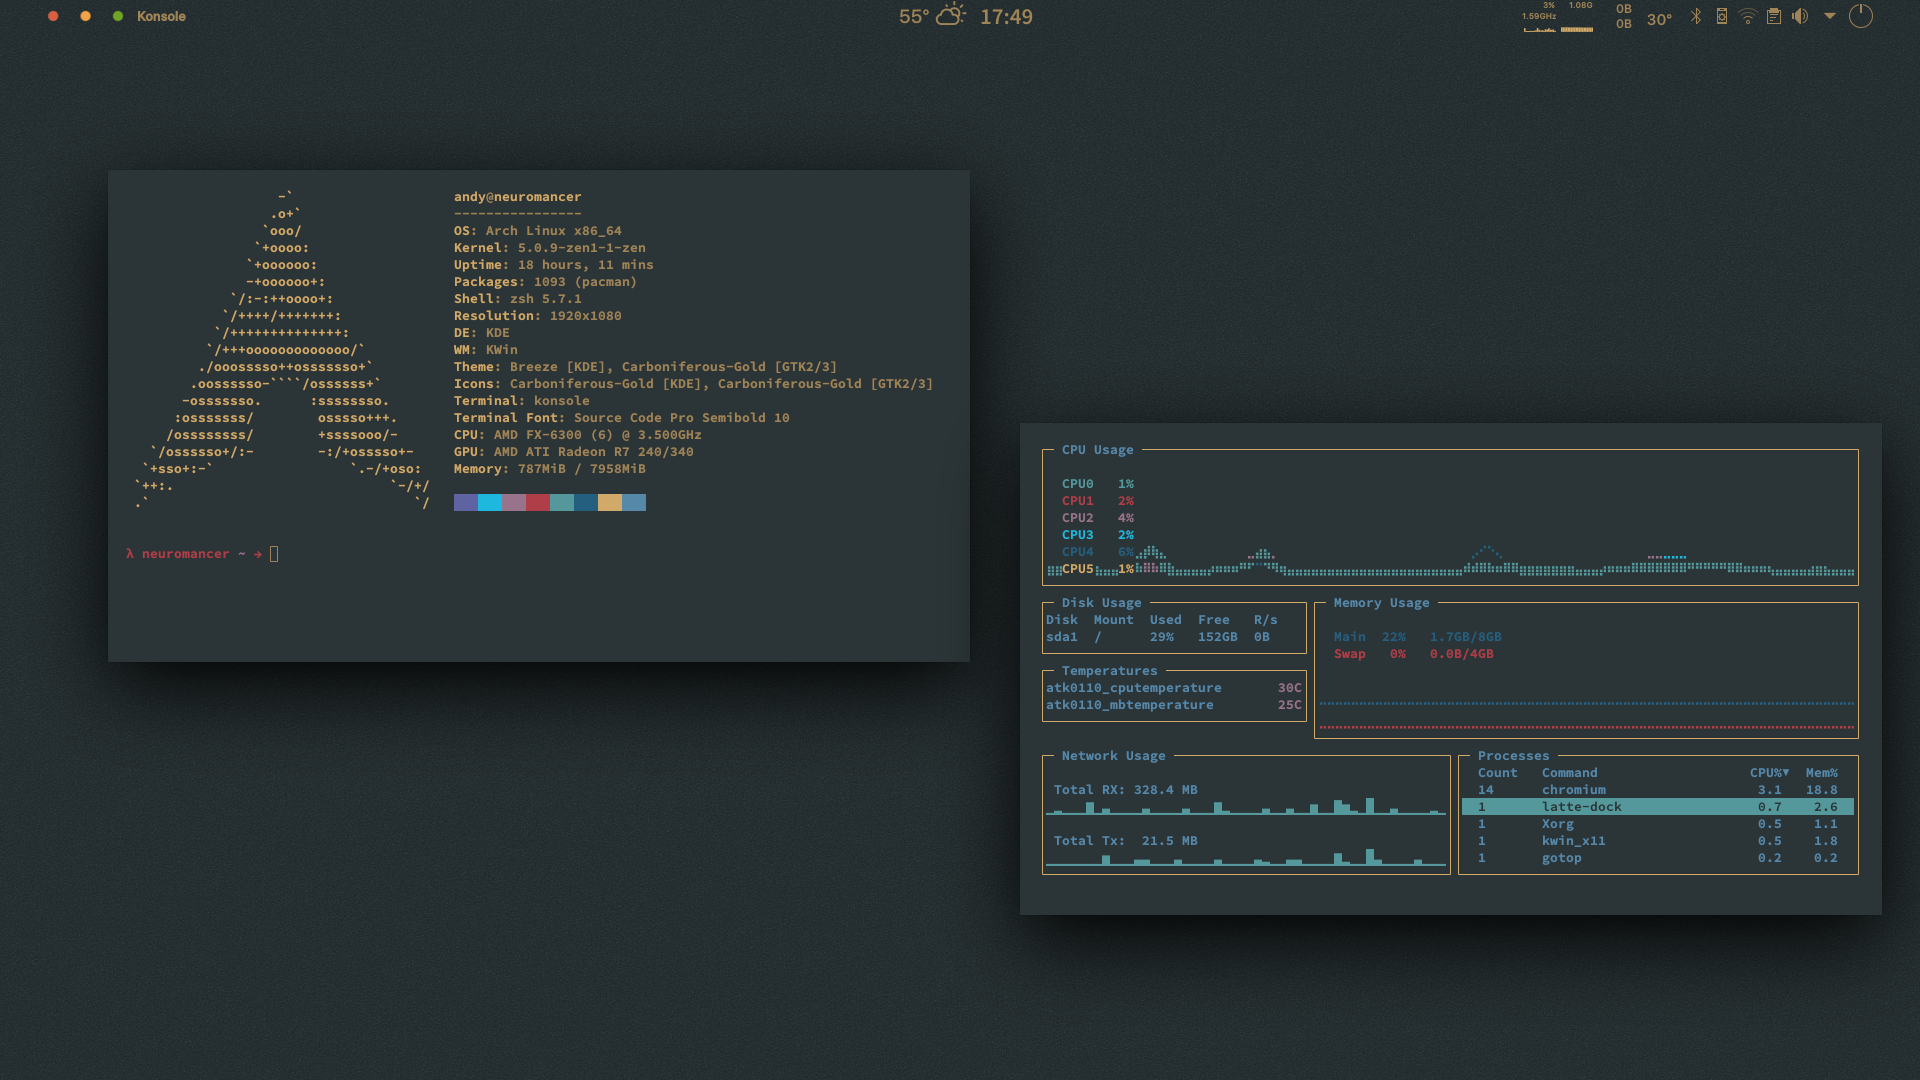Click the CPU3 2% row in gotop
Image resolution: width=1920 pixels, height=1080 pixels.
point(1098,535)
